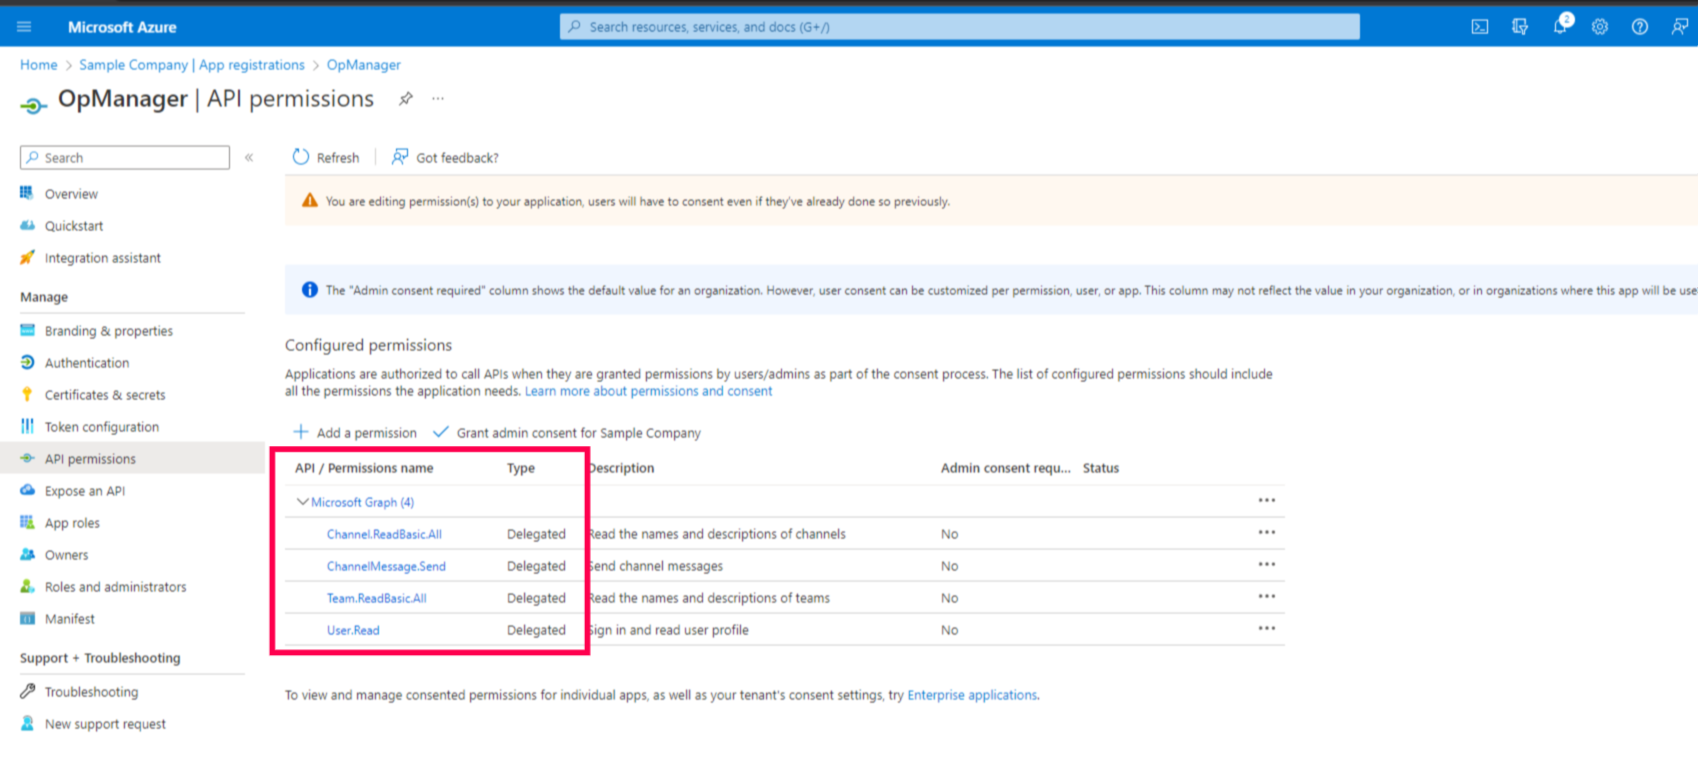Go to Authentication in the sidebar

coord(87,363)
